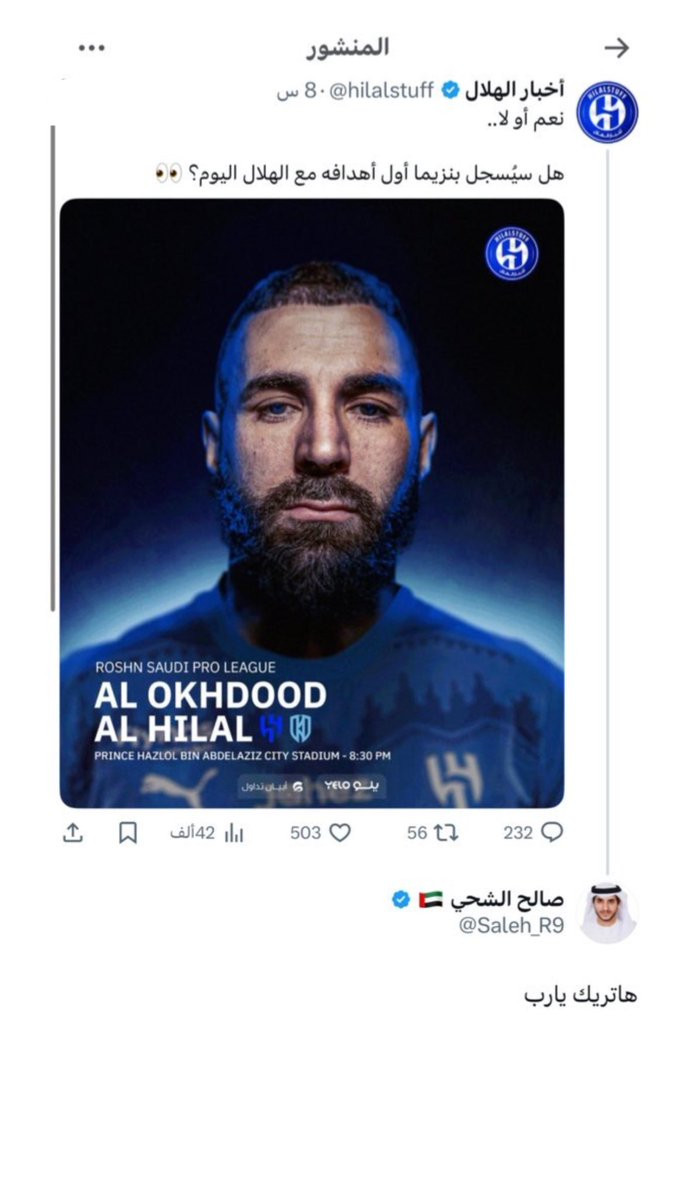
Task: Click the أخبار الهلال account name
Action: click(x=515, y=91)
